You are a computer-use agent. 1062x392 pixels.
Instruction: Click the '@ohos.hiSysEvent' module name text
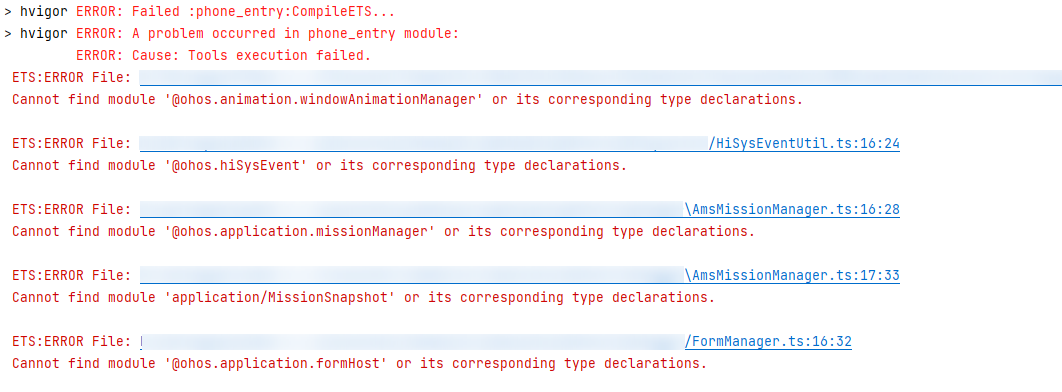pyautogui.click(x=236, y=165)
